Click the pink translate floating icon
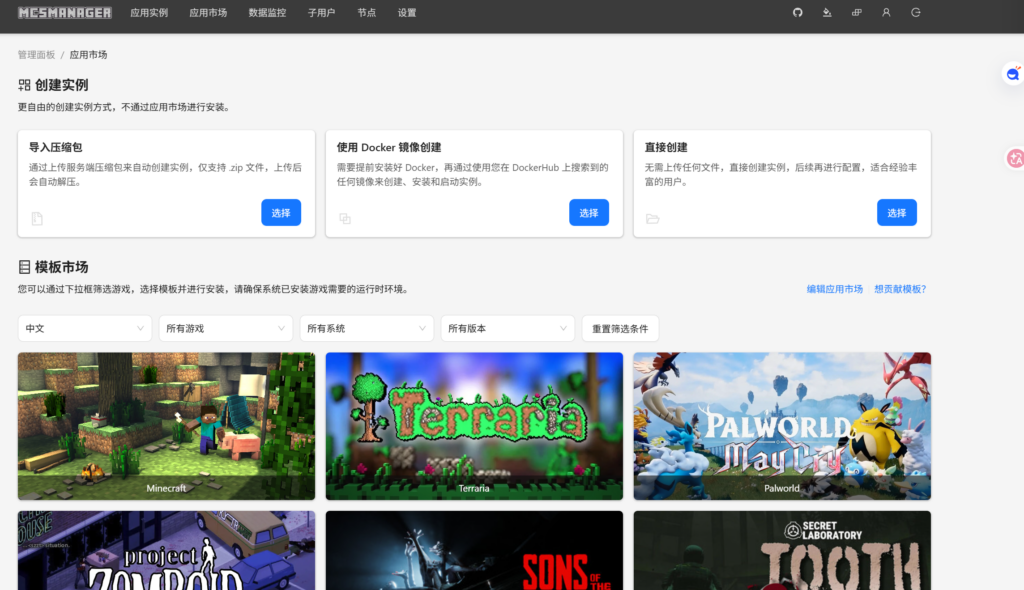Viewport: 1024px width, 590px height. [x=1014, y=158]
